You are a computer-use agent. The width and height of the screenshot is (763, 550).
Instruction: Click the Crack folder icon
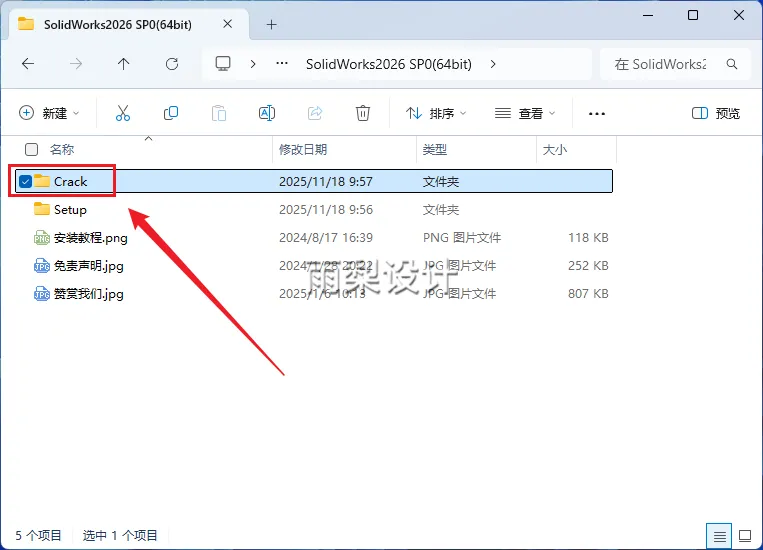coord(42,181)
